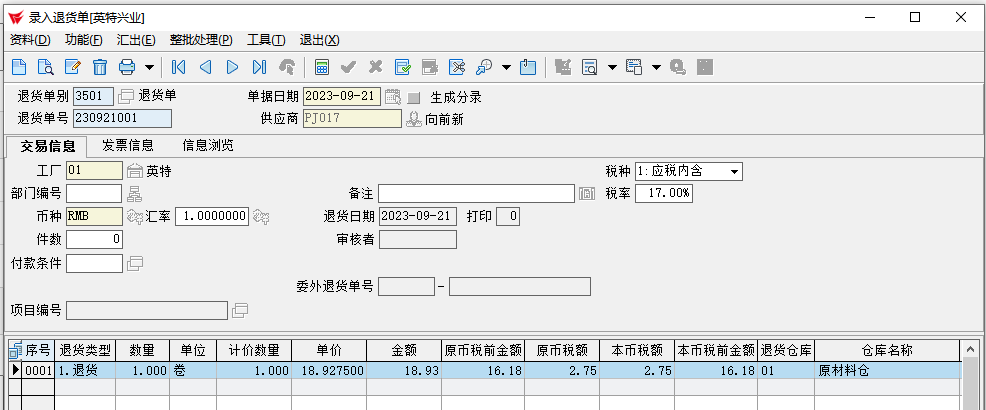The width and height of the screenshot is (986, 410).
Task: Select grid row 0001 退货类型 cell
Action: click(x=85, y=370)
